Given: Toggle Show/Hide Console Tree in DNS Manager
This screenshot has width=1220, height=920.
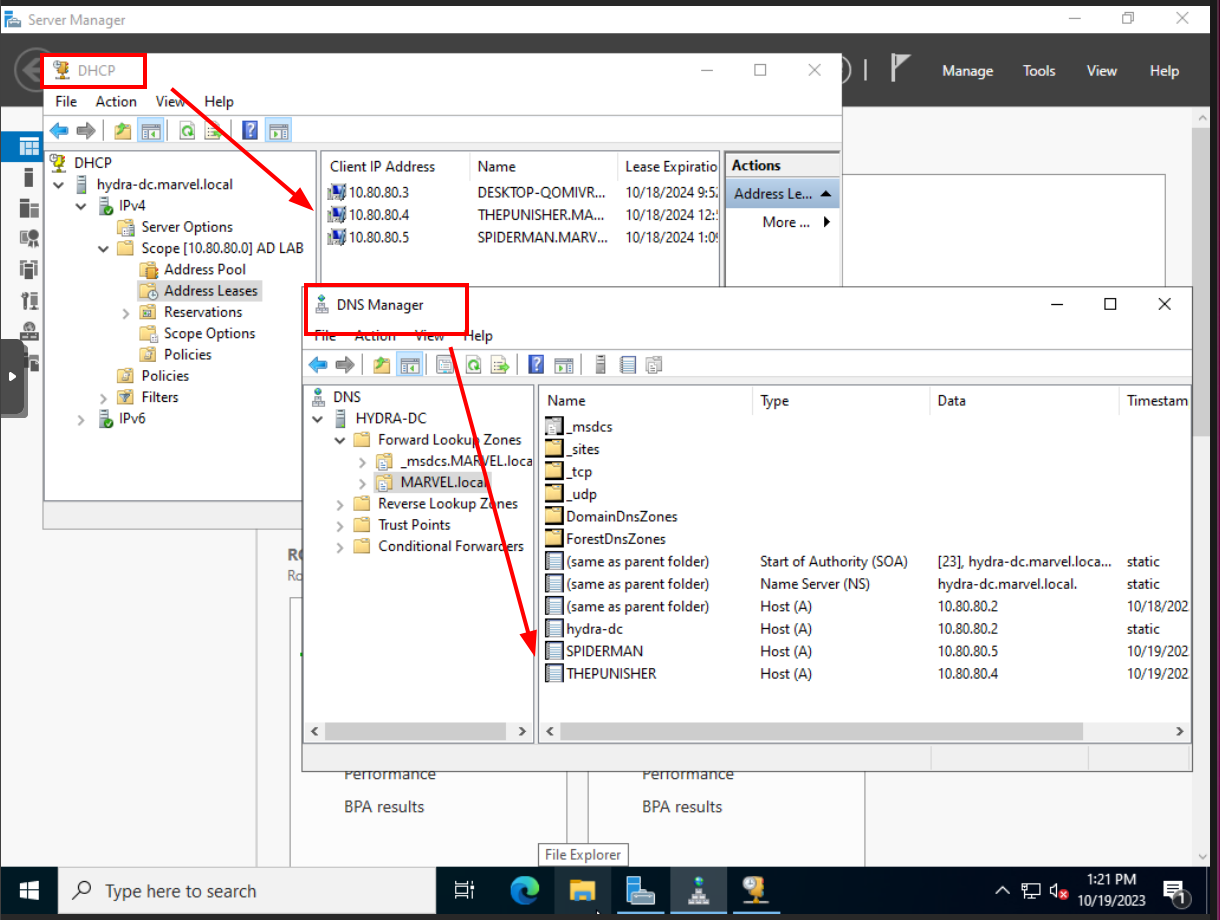Looking at the screenshot, I should [408, 365].
